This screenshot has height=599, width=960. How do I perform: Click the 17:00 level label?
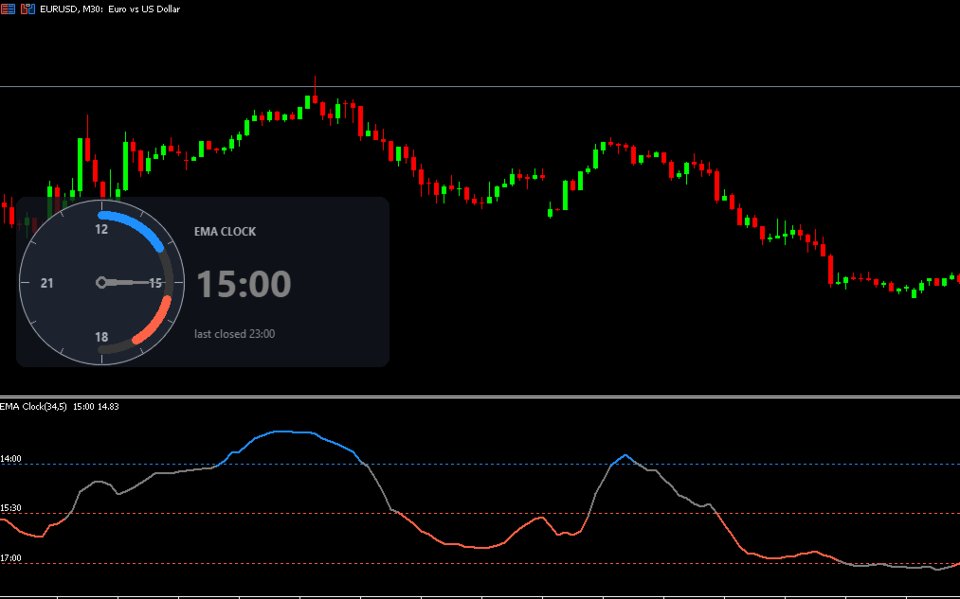(11, 558)
